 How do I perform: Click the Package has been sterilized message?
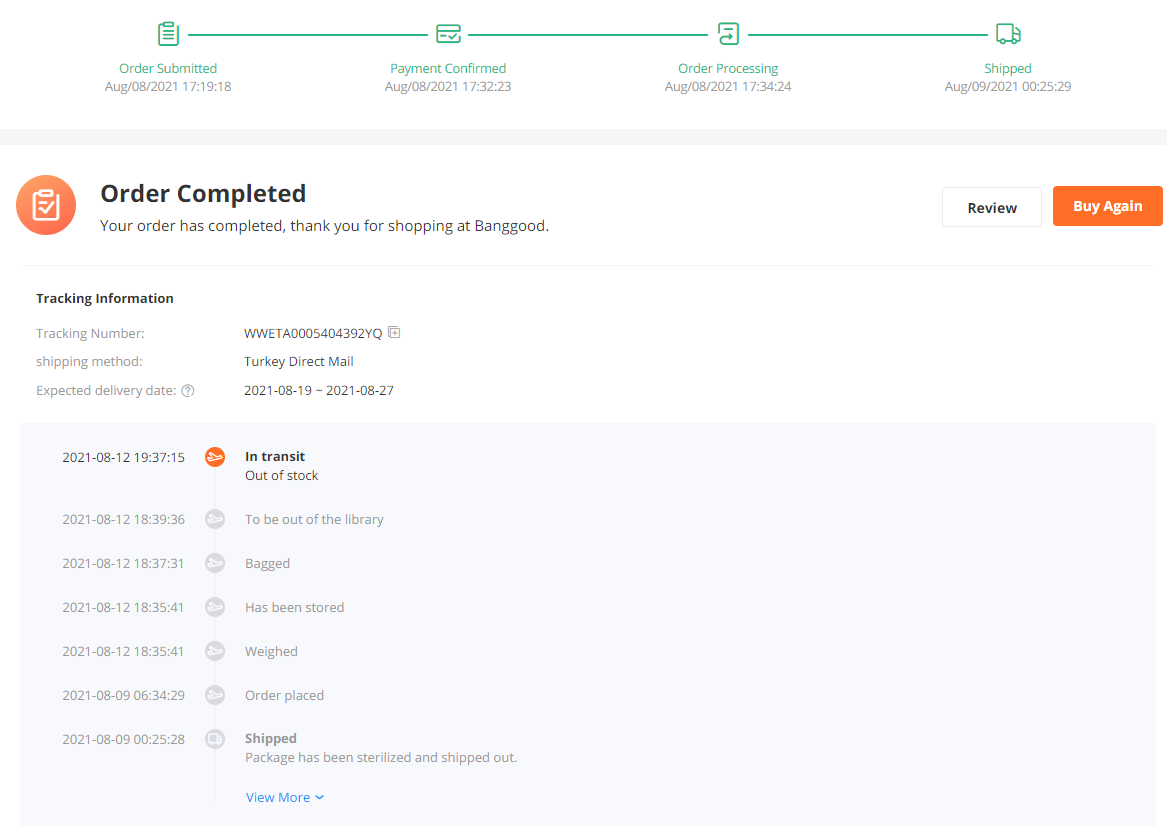381,758
